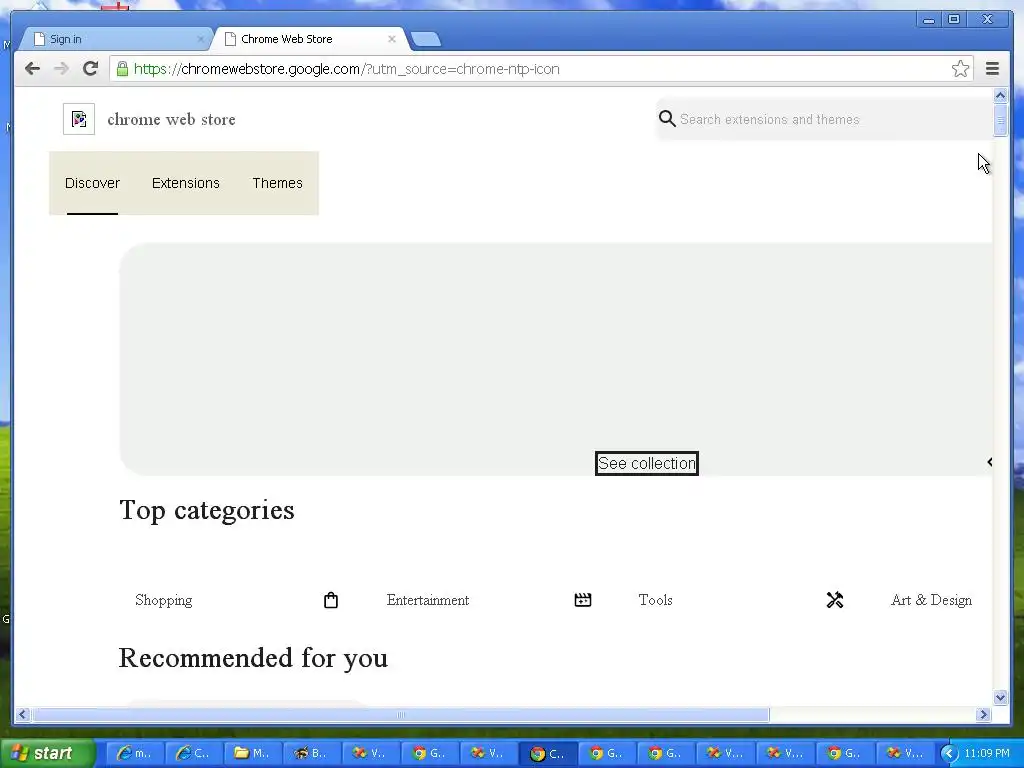The image size is (1024, 768).
Task: Click the horizontal scrollbar right arrow
Action: 984,714
